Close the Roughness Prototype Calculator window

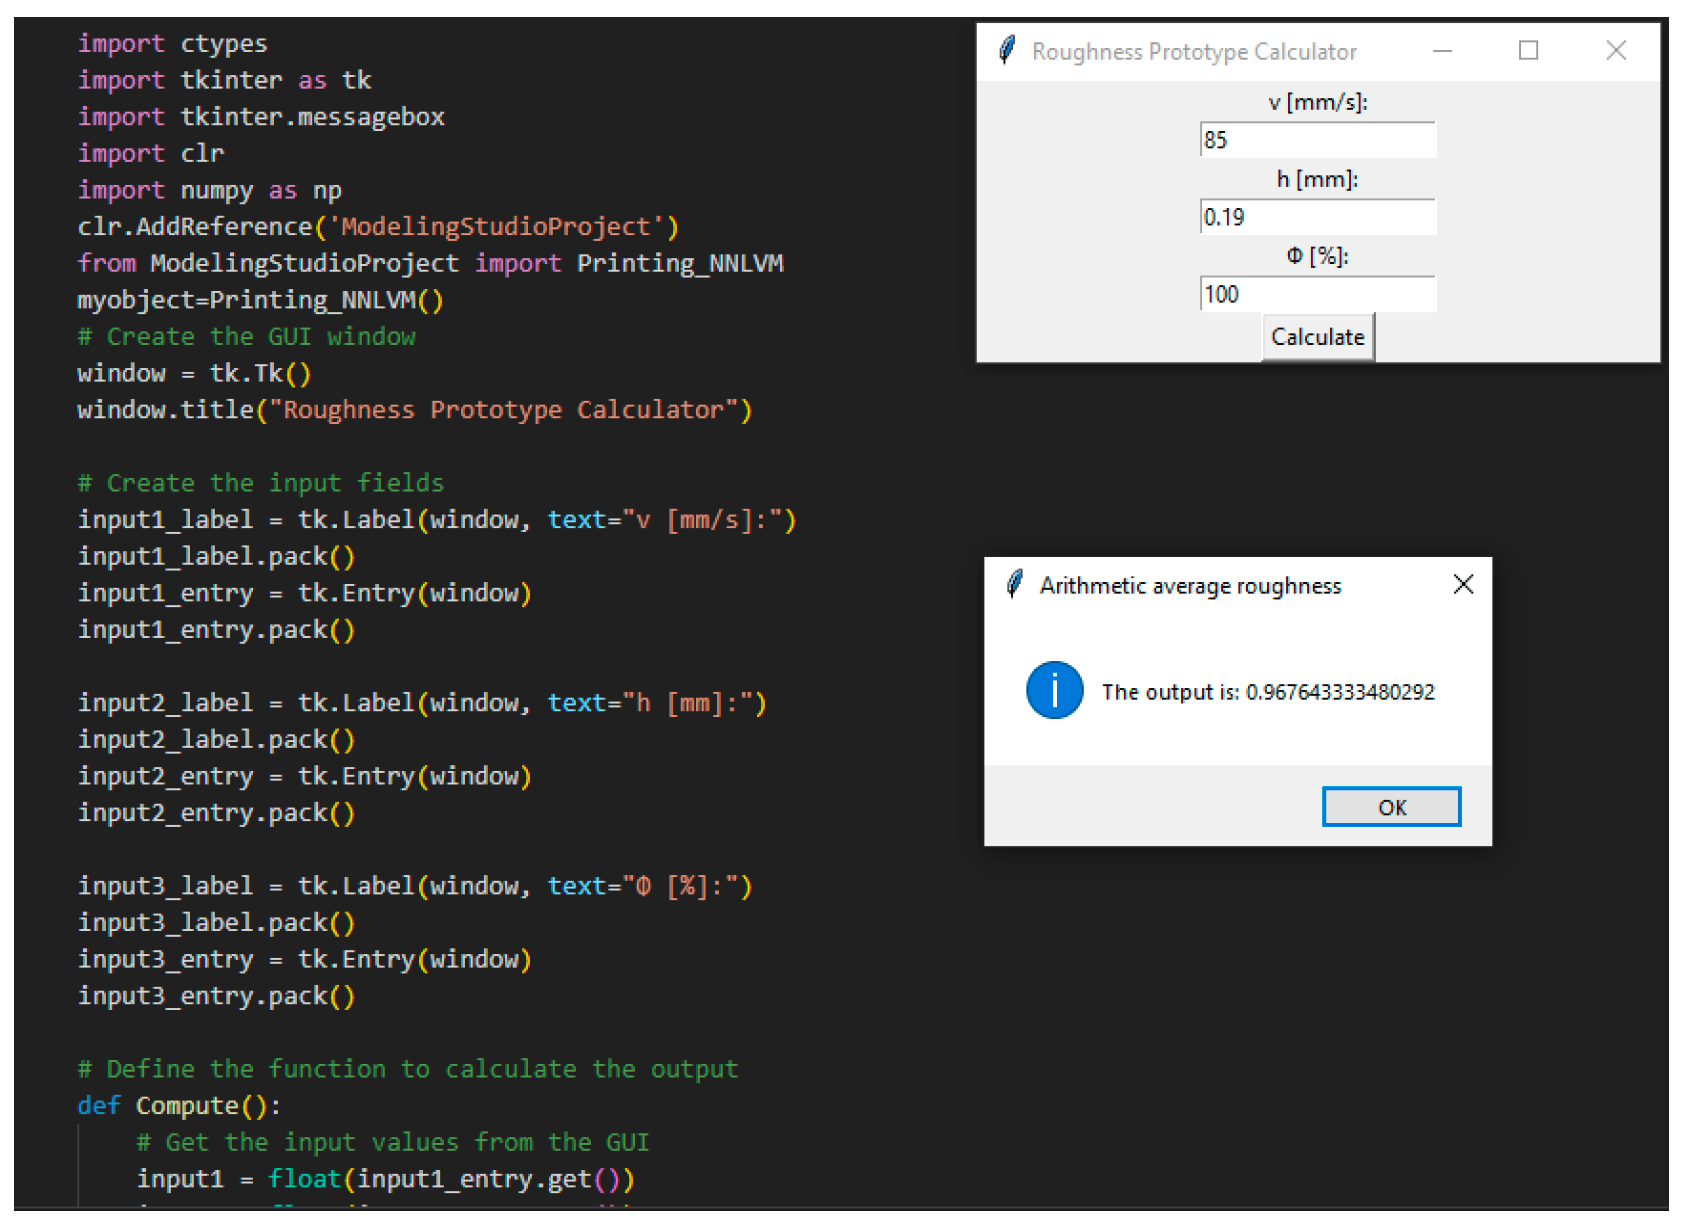(1615, 51)
